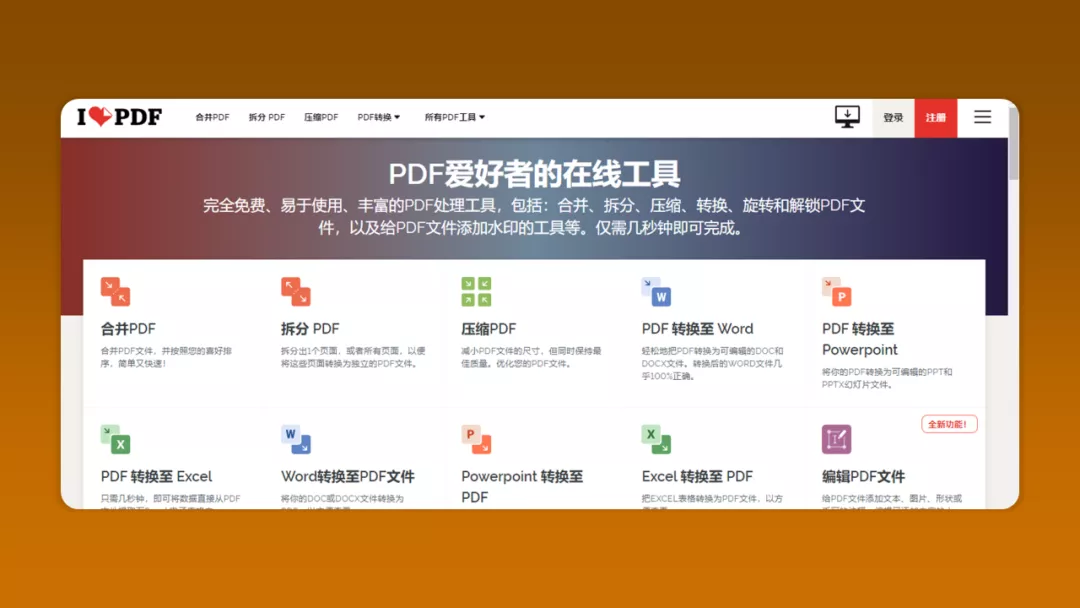Screen dimensions: 1080x608
Task: Open the 压缩PDF card title
Action: [488, 329]
